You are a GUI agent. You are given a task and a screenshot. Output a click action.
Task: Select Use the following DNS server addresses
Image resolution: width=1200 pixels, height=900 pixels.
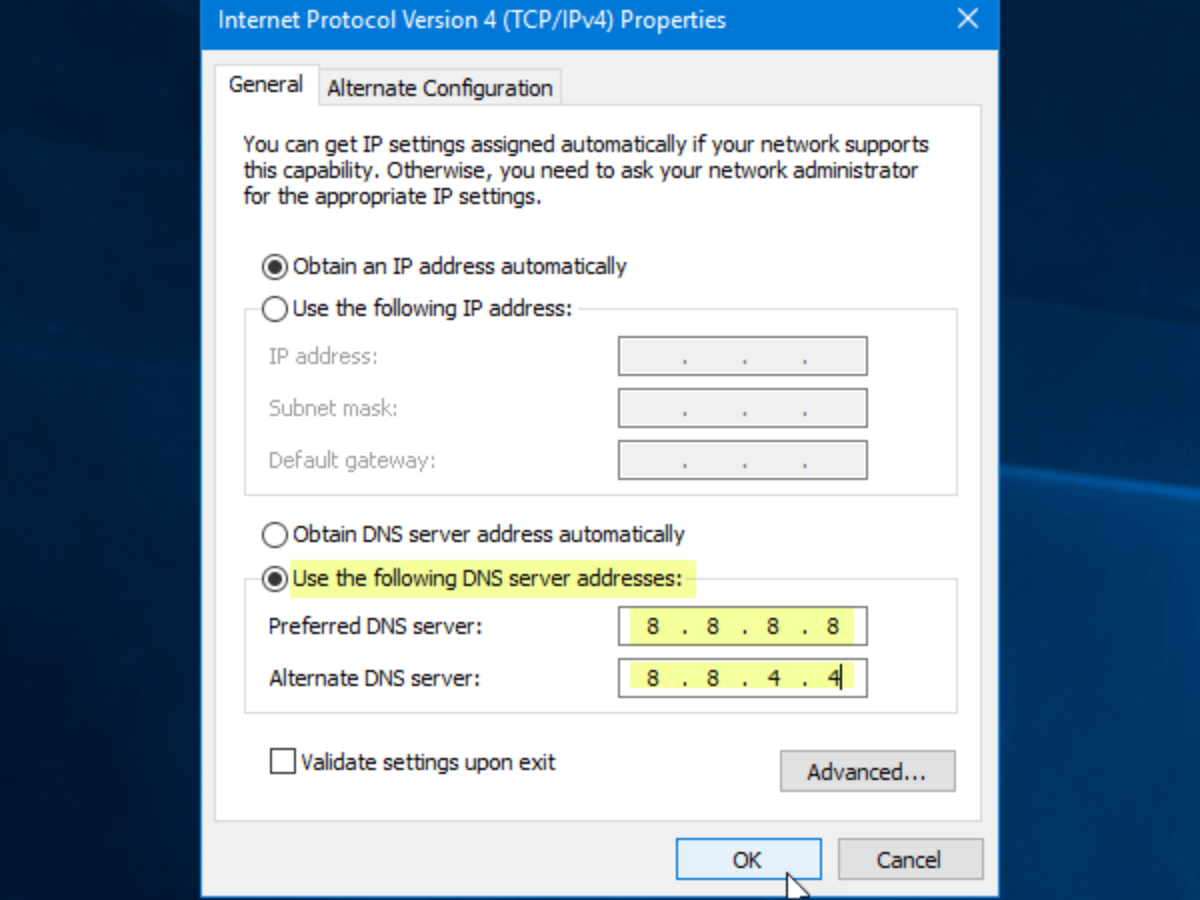click(274, 578)
